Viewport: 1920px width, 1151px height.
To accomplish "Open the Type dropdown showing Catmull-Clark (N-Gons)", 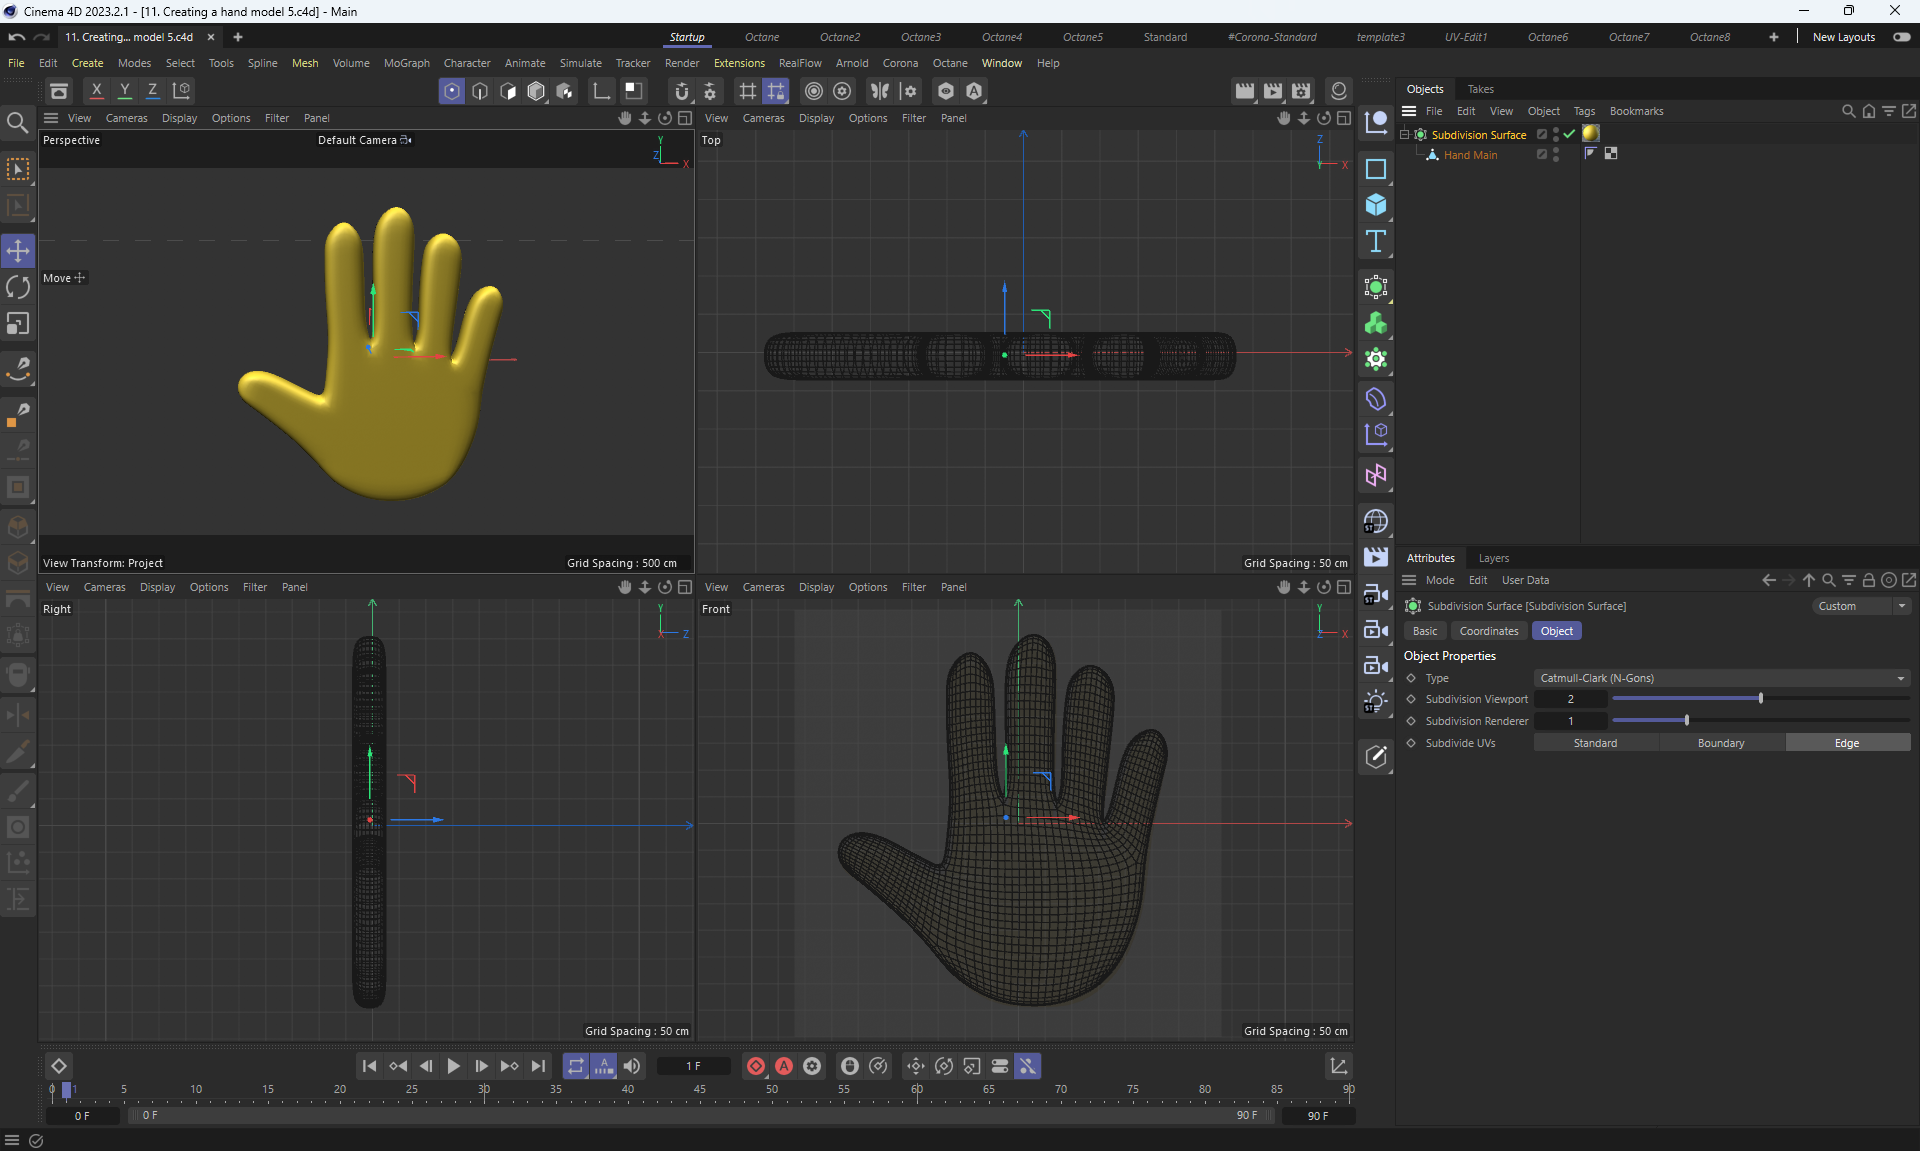I will click(x=1720, y=678).
